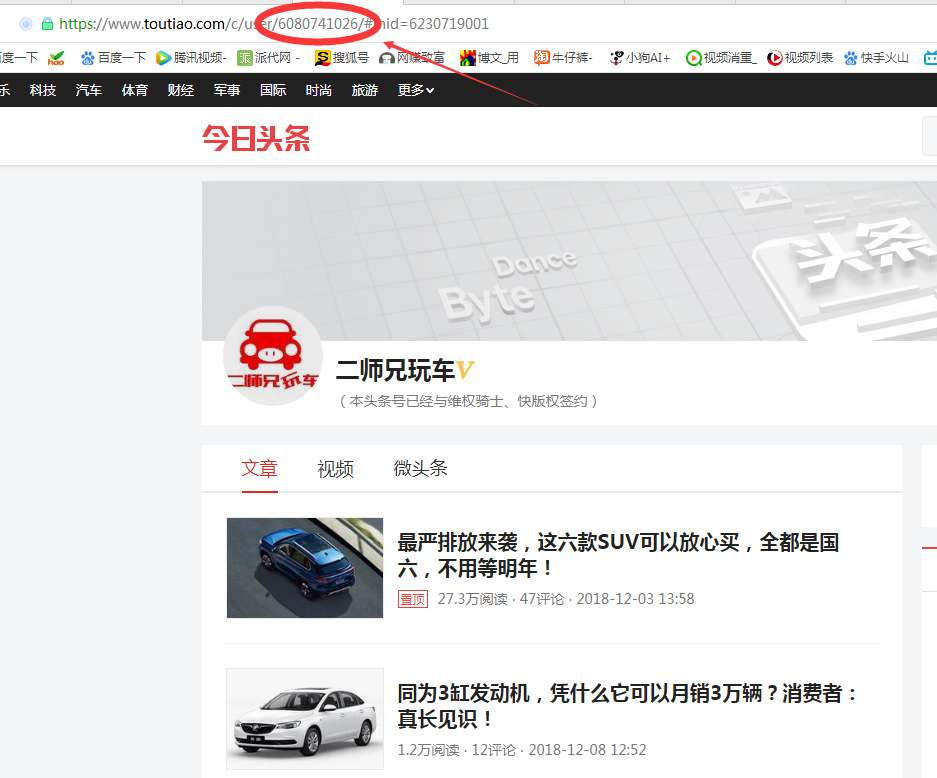The height and width of the screenshot is (778, 937).
Task: Go to the 汽车 channel
Action: (x=89, y=90)
